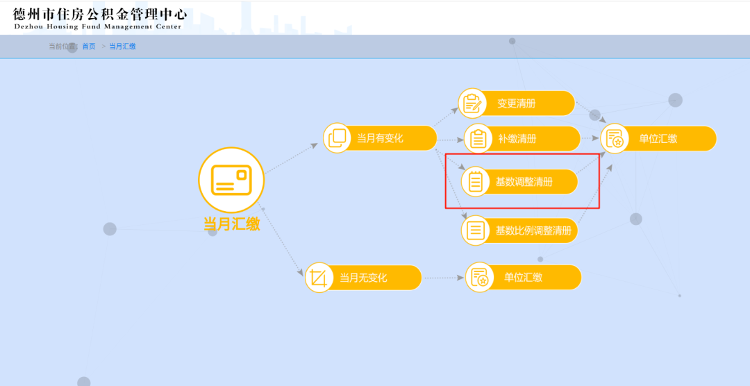Open the 基数比例调整清册 button
The image size is (750, 386).
pyautogui.click(x=519, y=231)
